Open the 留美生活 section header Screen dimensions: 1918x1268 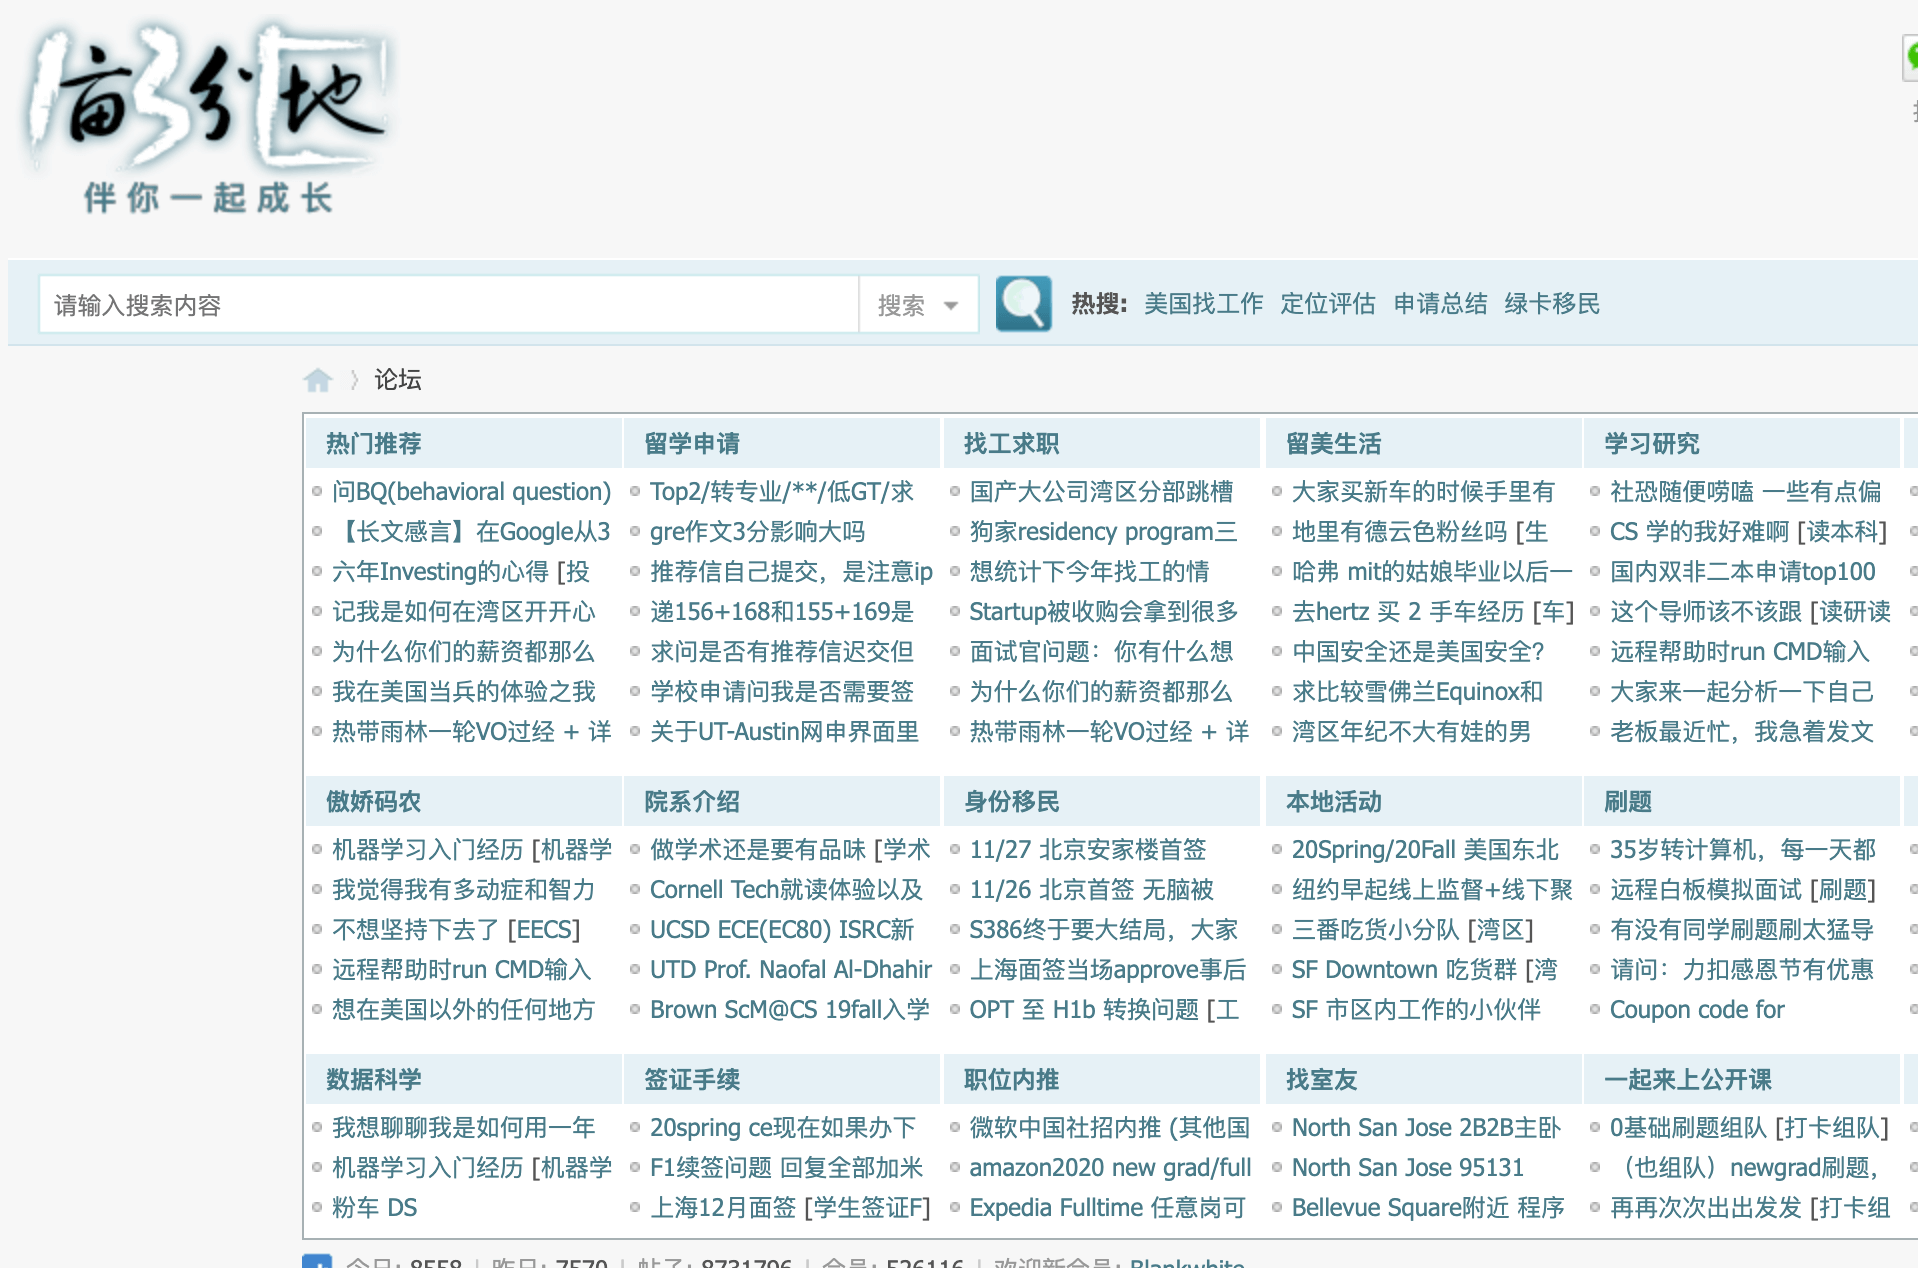click(1333, 443)
